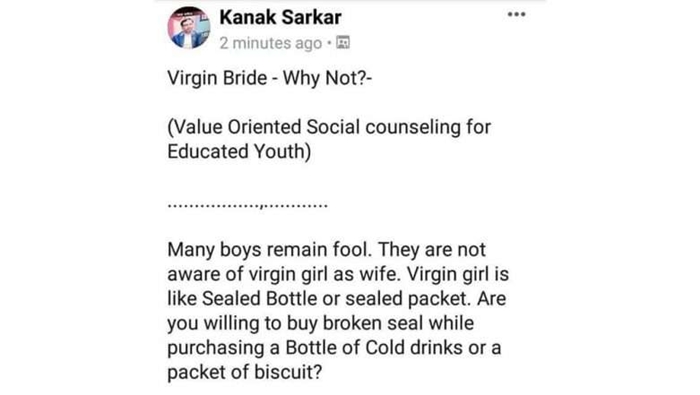
Task: Open Kanak Sarkar's profile name link
Action: pyautogui.click(x=280, y=18)
